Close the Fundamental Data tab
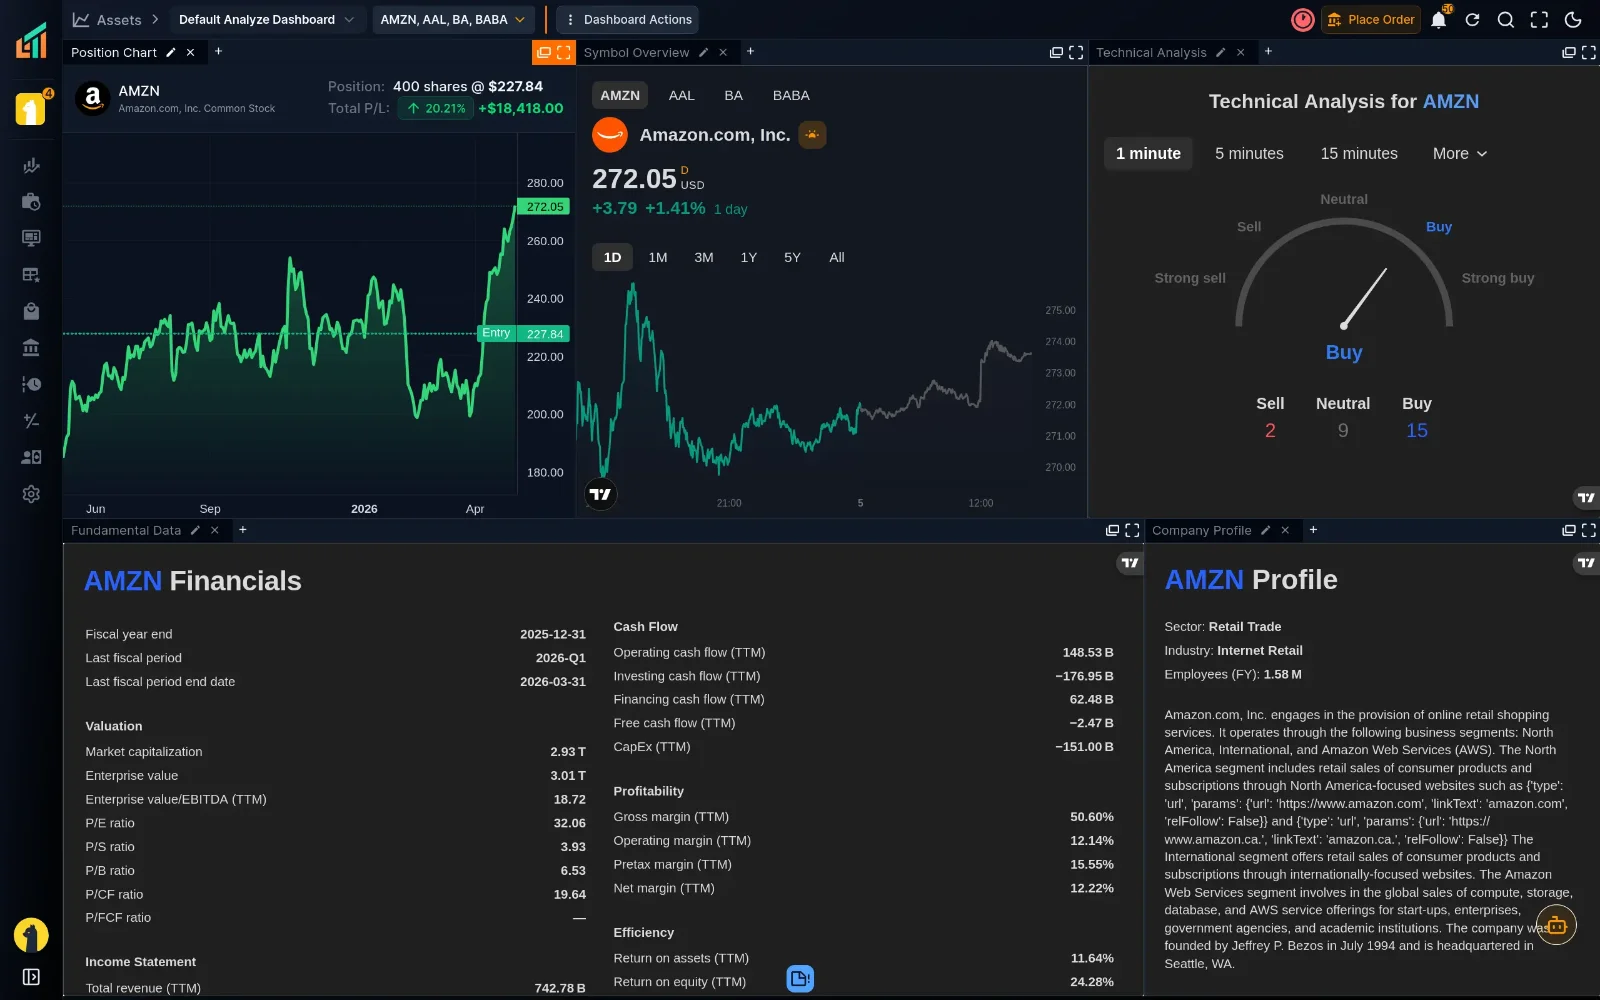Screen dimensions: 1600x1000 click(x=214, y=530)
